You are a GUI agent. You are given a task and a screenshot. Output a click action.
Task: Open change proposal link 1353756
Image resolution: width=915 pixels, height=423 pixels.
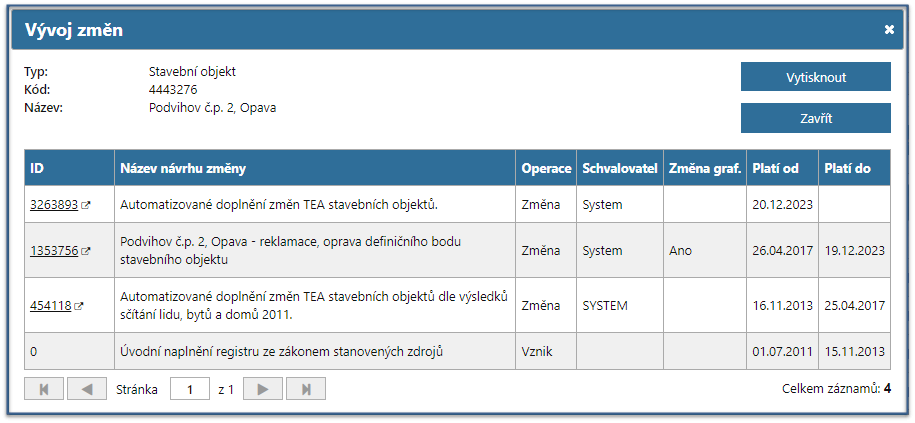tap(54, 251)
